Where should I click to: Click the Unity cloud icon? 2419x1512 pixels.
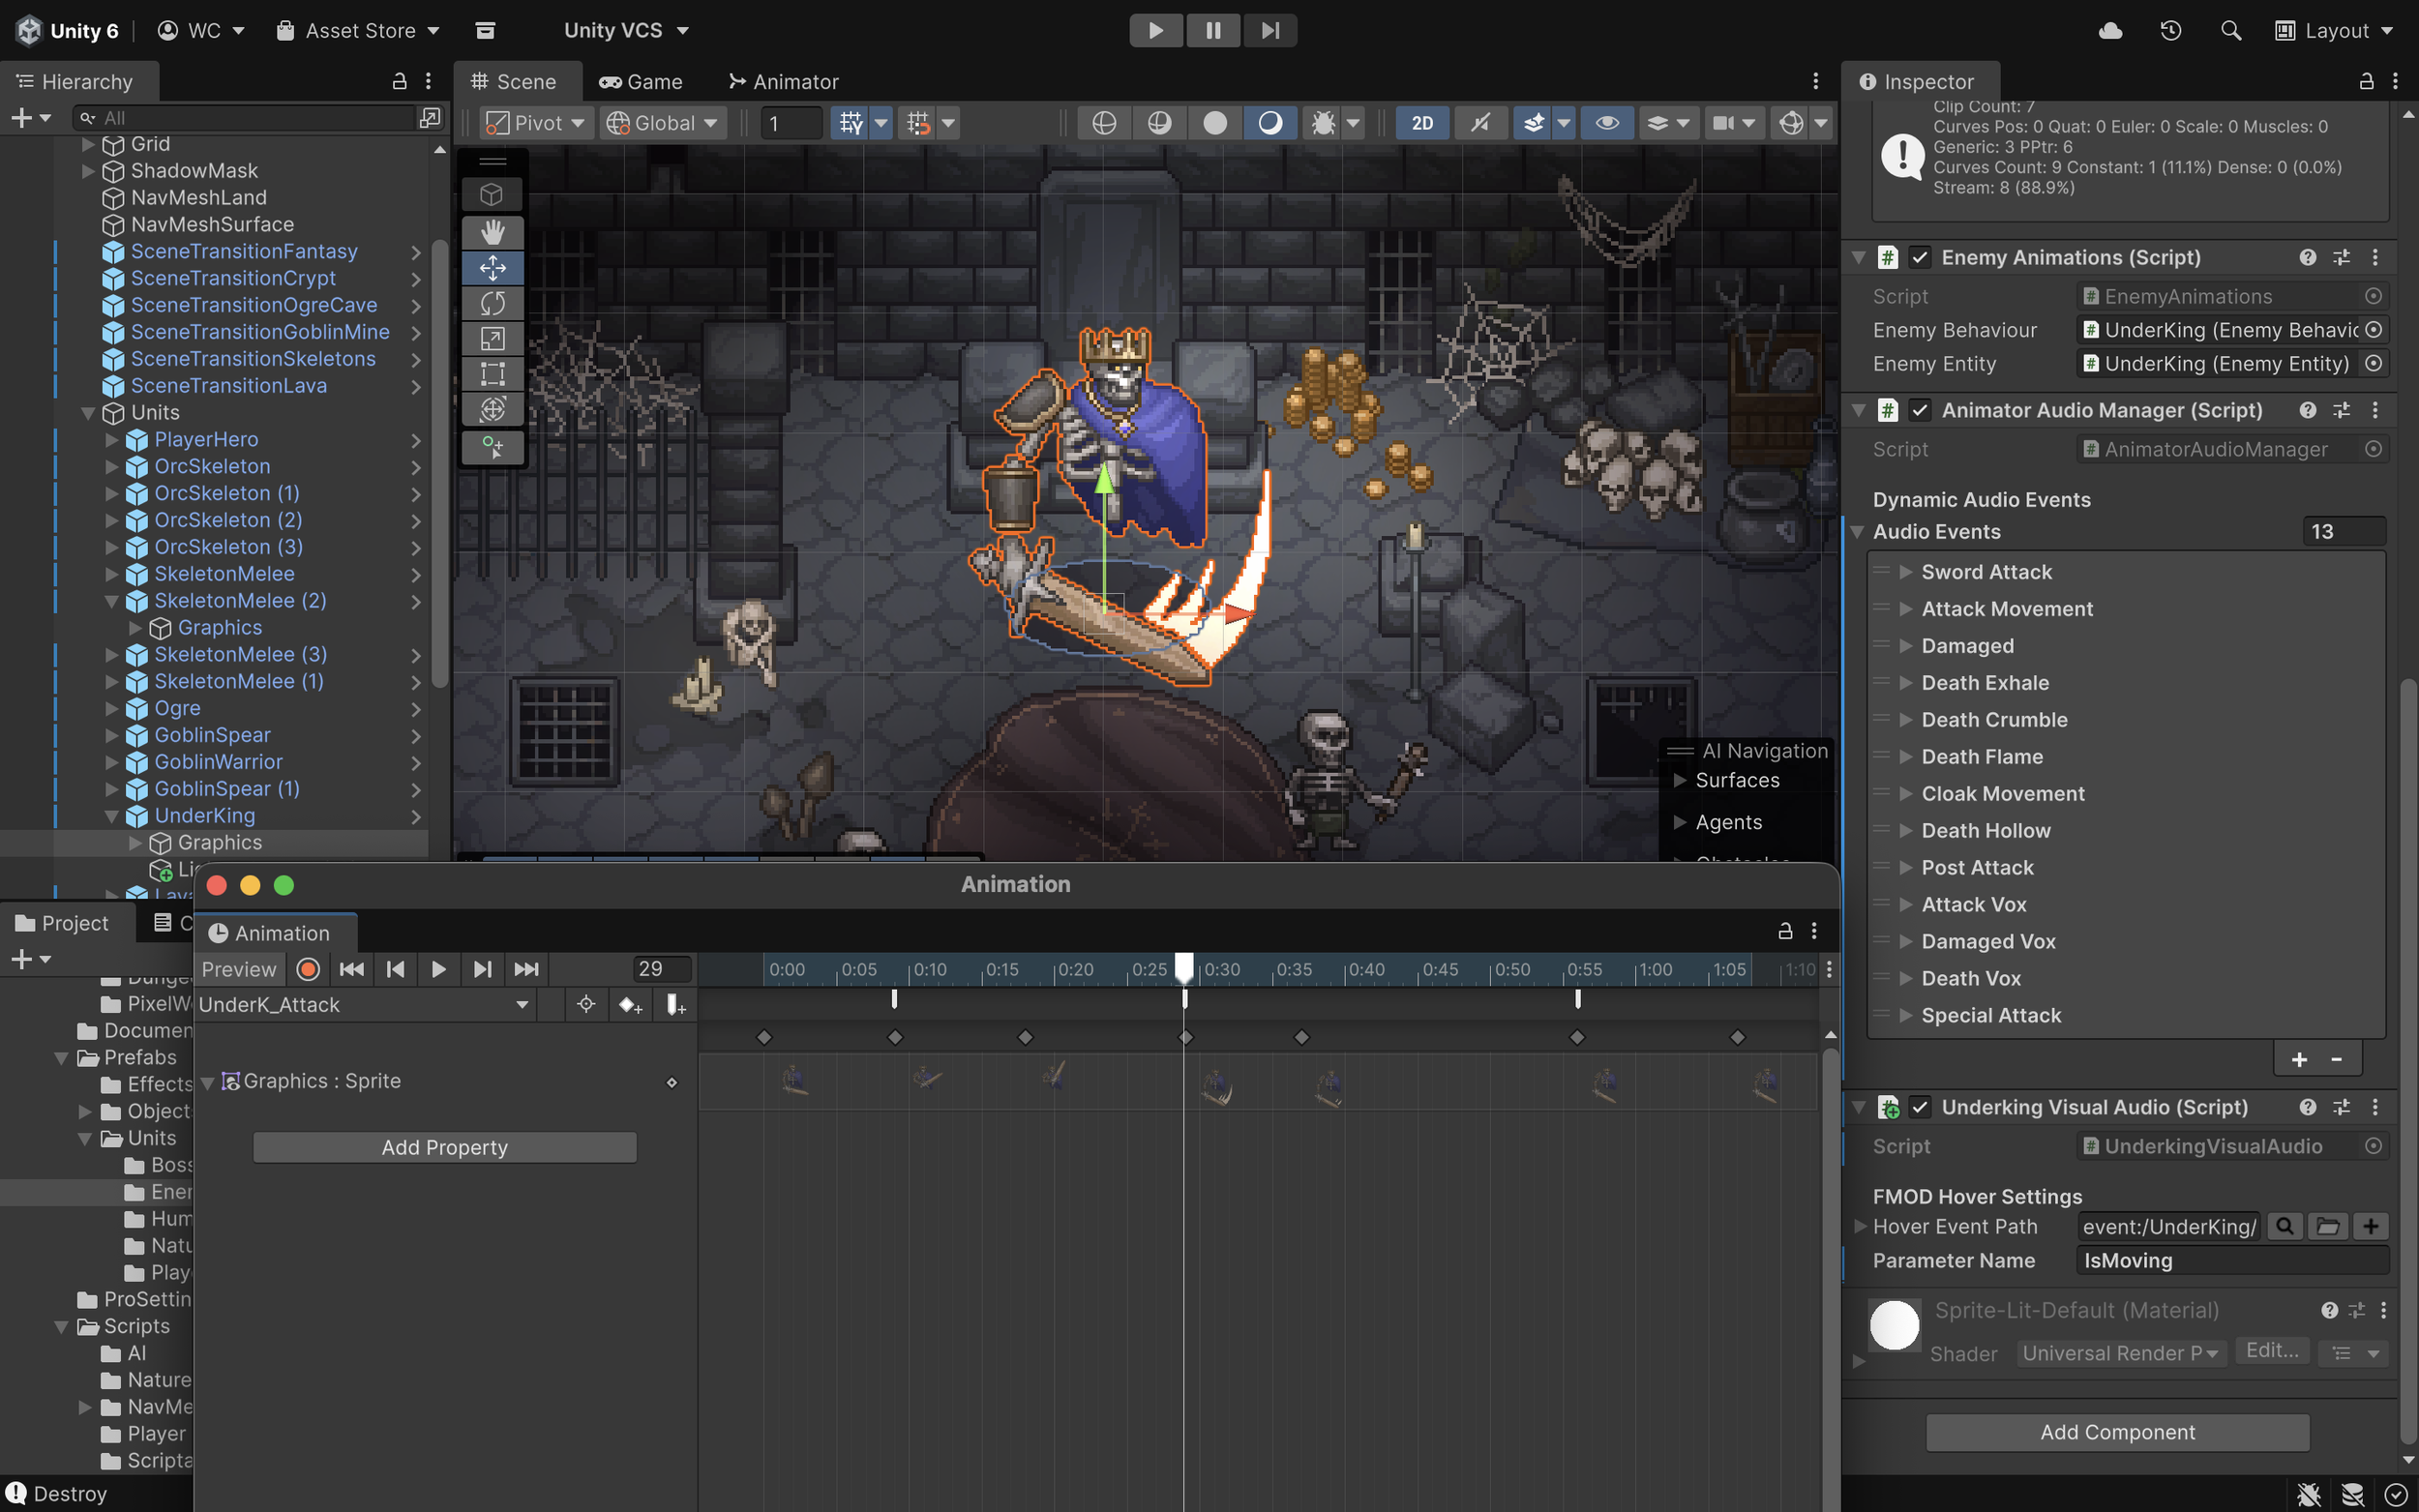click(2110, 31)
